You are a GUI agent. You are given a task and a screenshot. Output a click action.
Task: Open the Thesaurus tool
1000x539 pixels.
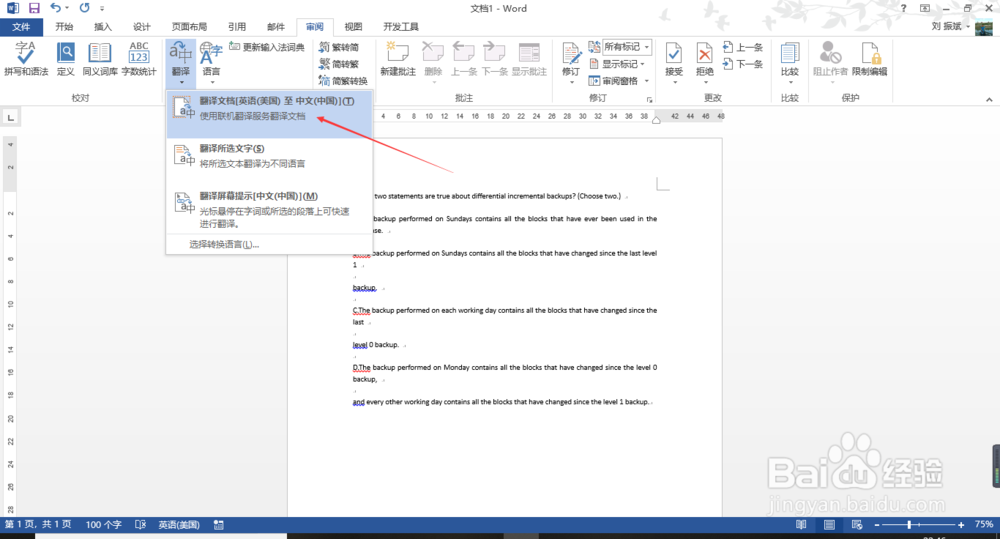pos(99,59)
